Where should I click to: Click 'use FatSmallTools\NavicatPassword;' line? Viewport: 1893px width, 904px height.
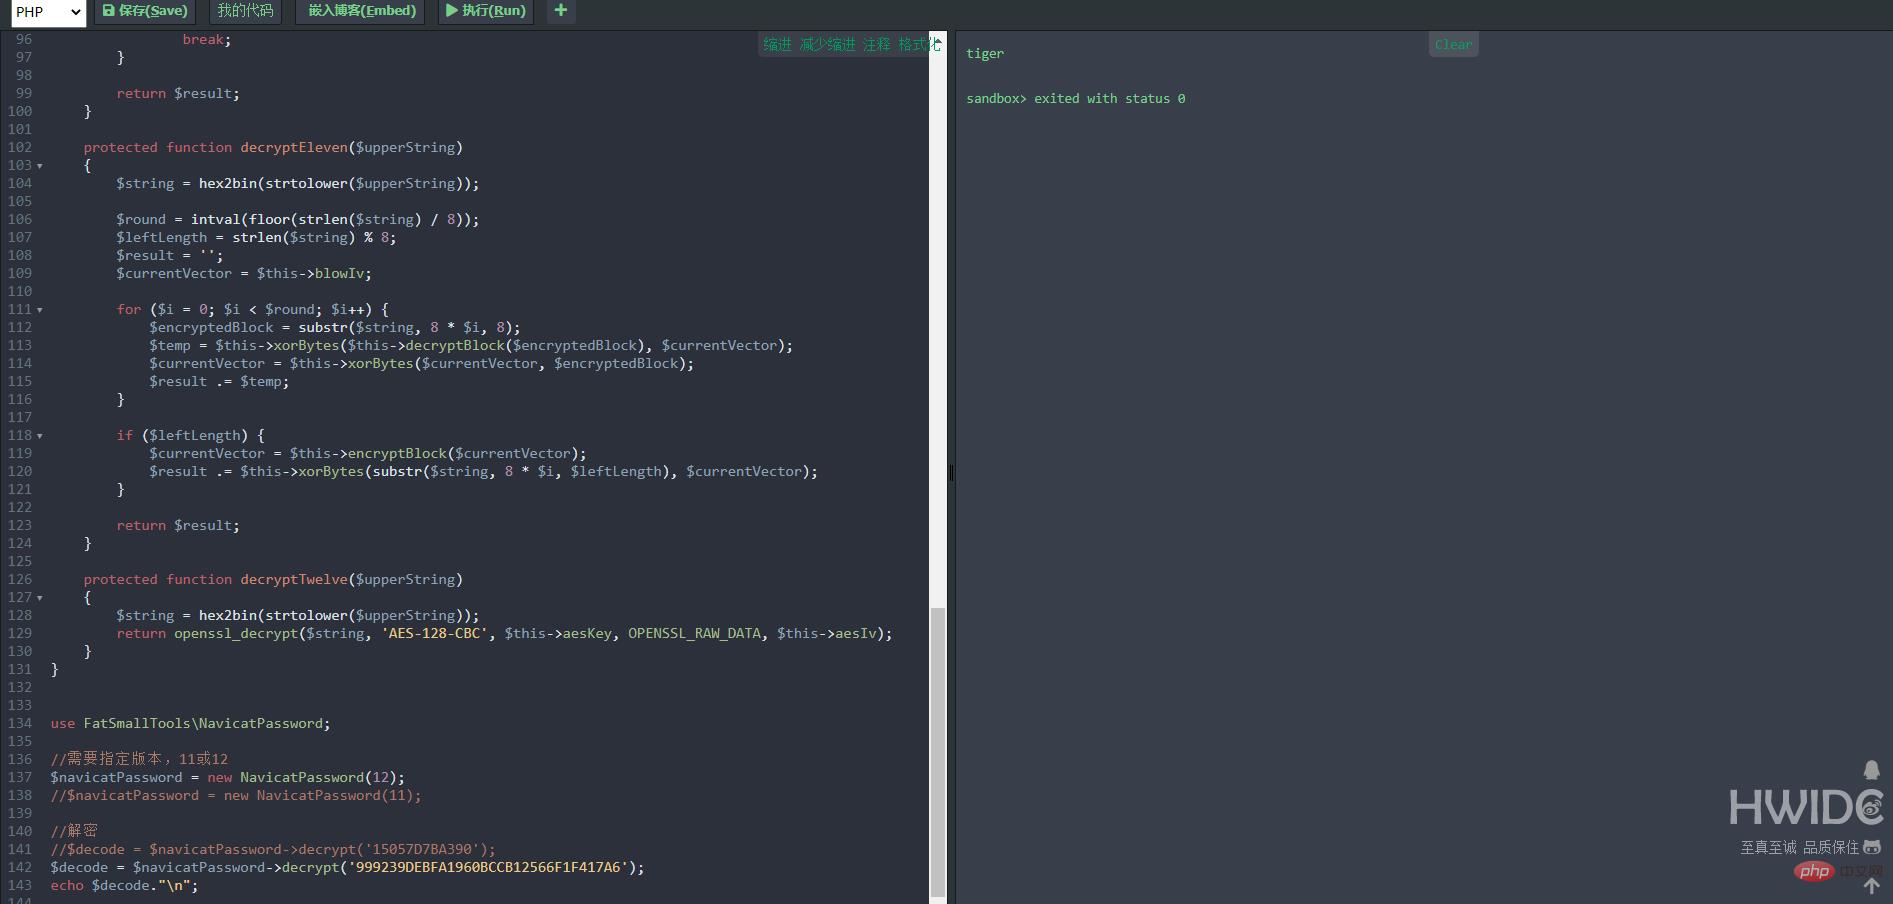pos(190,724)
